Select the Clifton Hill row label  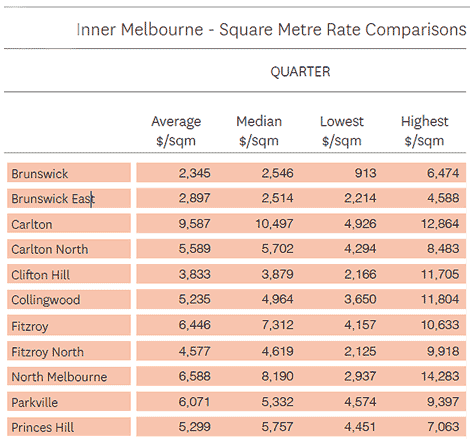[69, 274]
